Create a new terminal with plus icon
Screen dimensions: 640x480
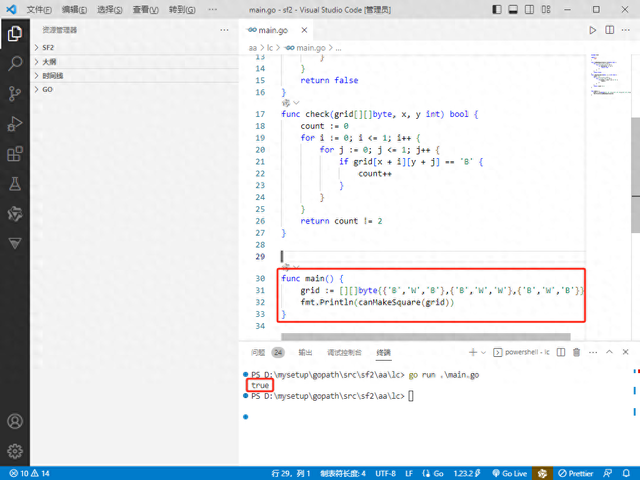[473, 352]
